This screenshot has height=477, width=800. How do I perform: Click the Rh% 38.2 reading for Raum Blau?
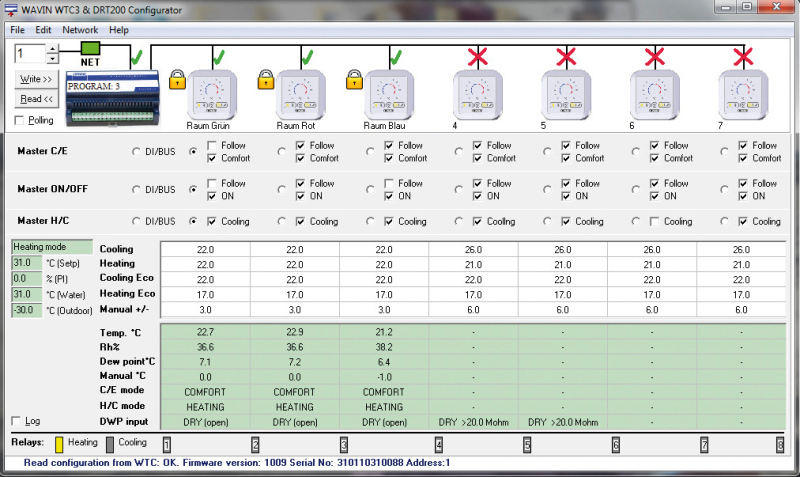click(x=384, y=347)
